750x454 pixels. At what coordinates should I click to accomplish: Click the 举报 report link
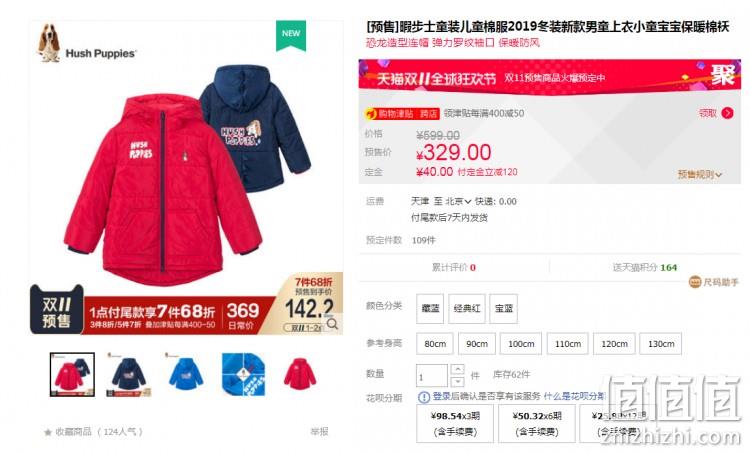click(x=319, y=432)
